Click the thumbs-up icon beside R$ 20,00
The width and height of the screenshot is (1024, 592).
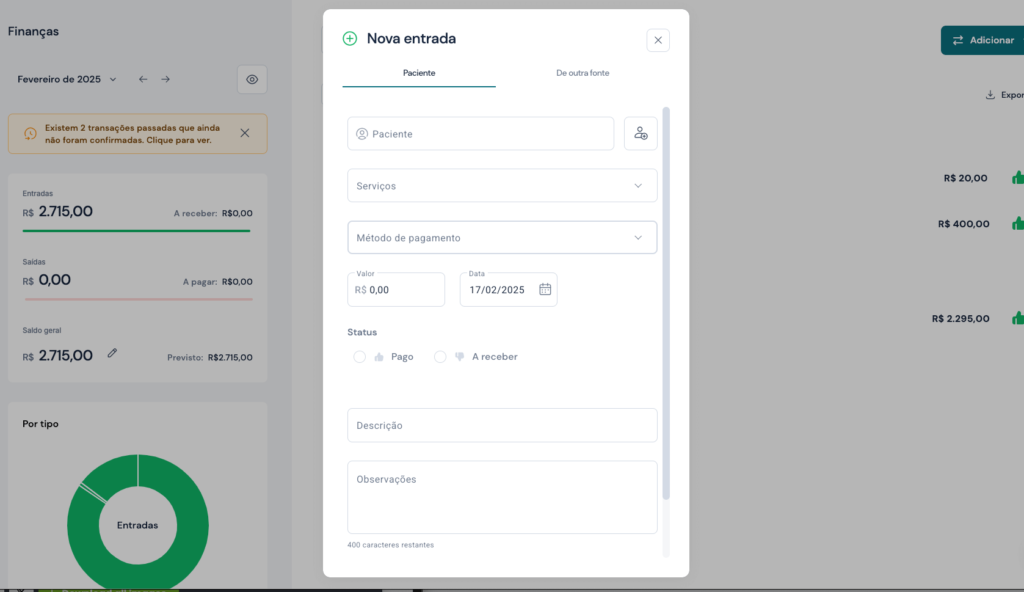(x=1017, y=178)
